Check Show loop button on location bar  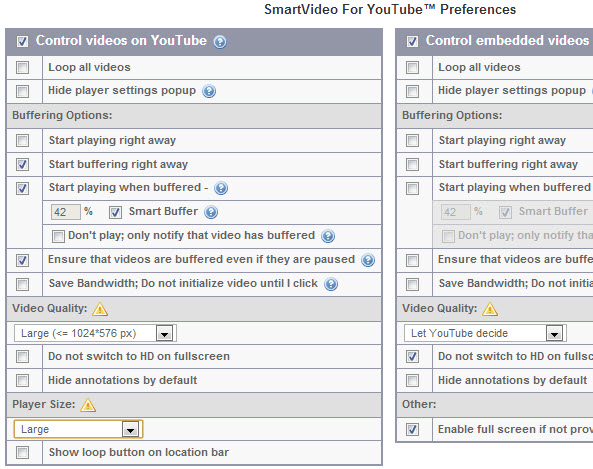point(22,452)
